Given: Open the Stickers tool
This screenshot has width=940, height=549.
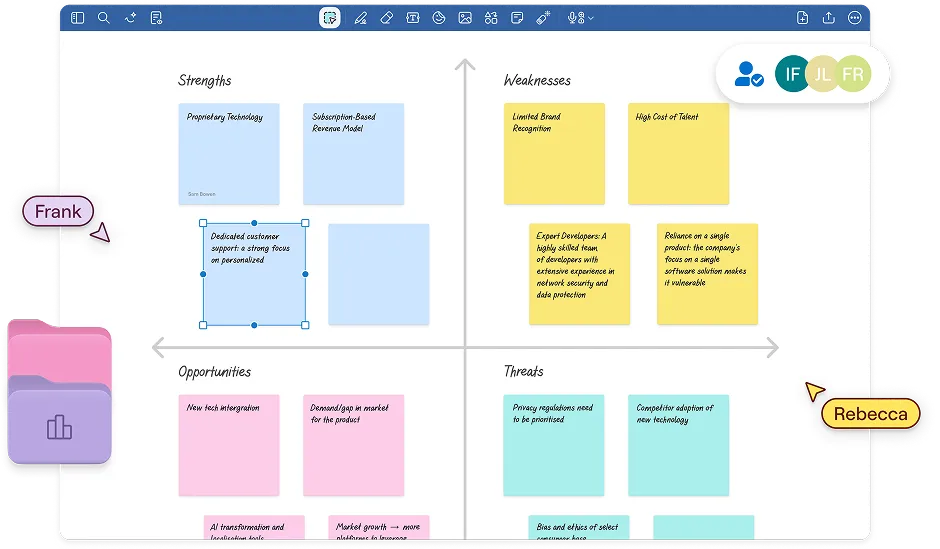Looking at the screenshot, I should [x=439, y=18].
